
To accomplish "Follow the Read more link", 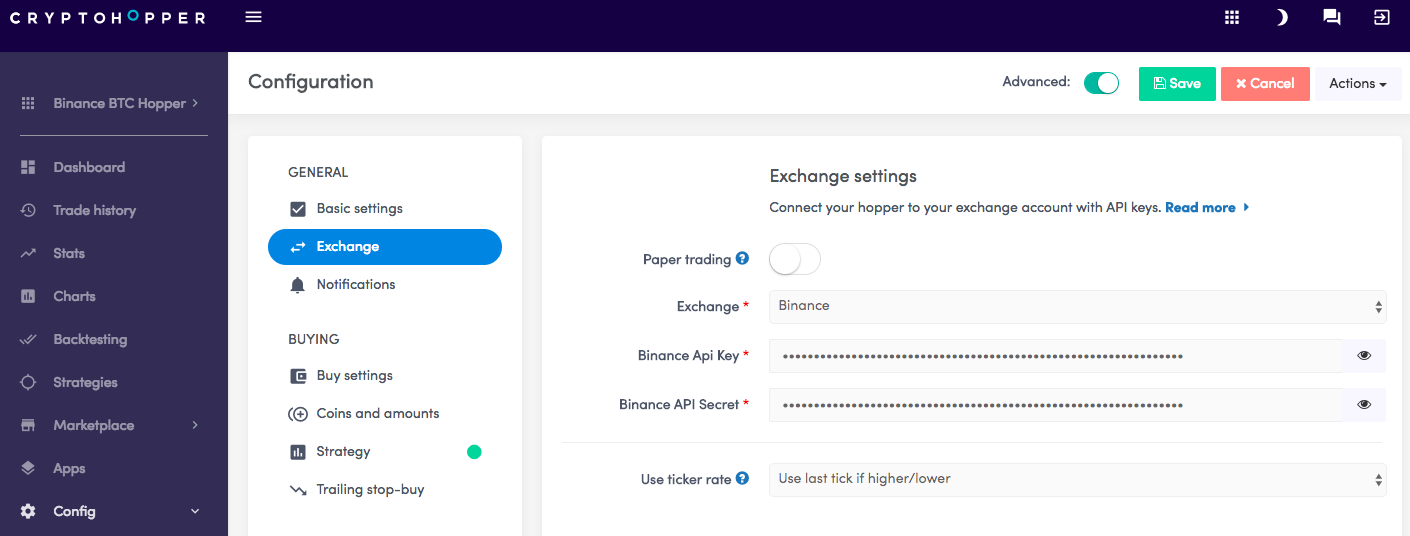I will click(1207, 208).
